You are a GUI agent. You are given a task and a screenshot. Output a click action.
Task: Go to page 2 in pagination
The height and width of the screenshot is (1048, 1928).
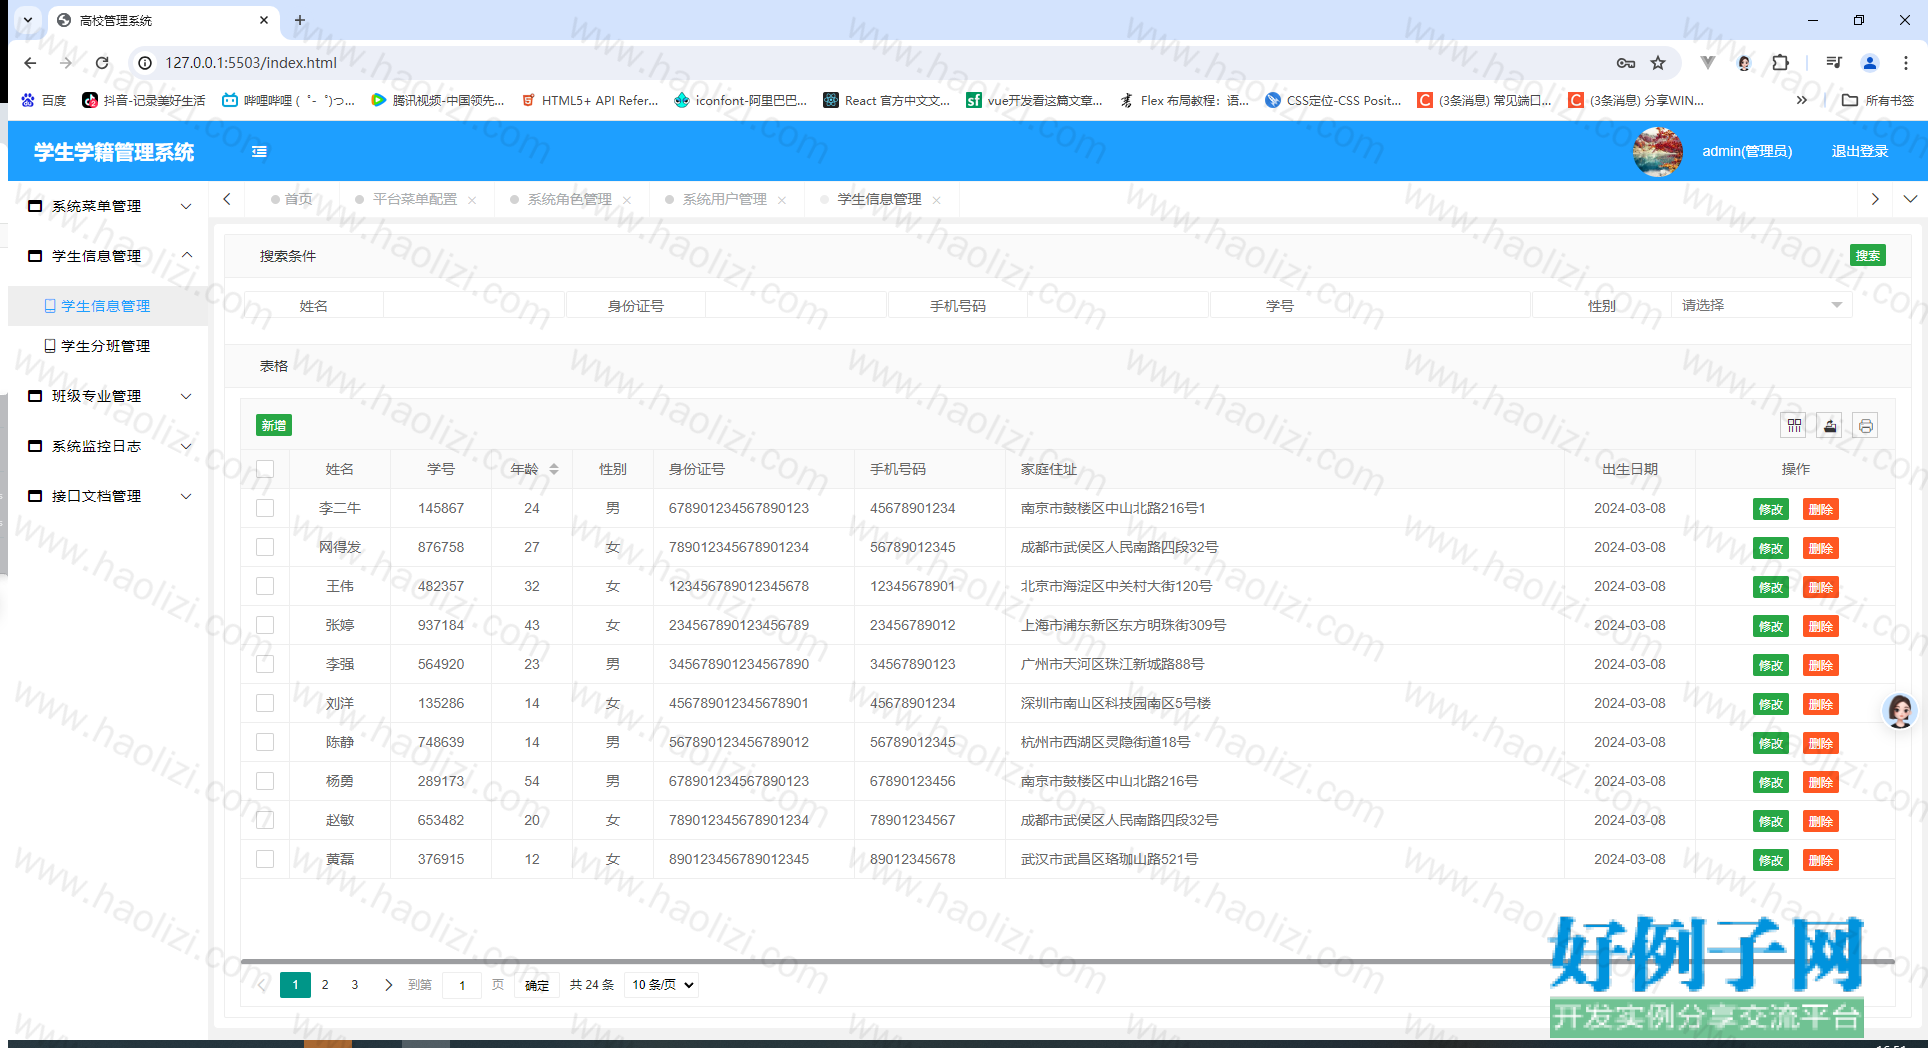pos(325,985)
